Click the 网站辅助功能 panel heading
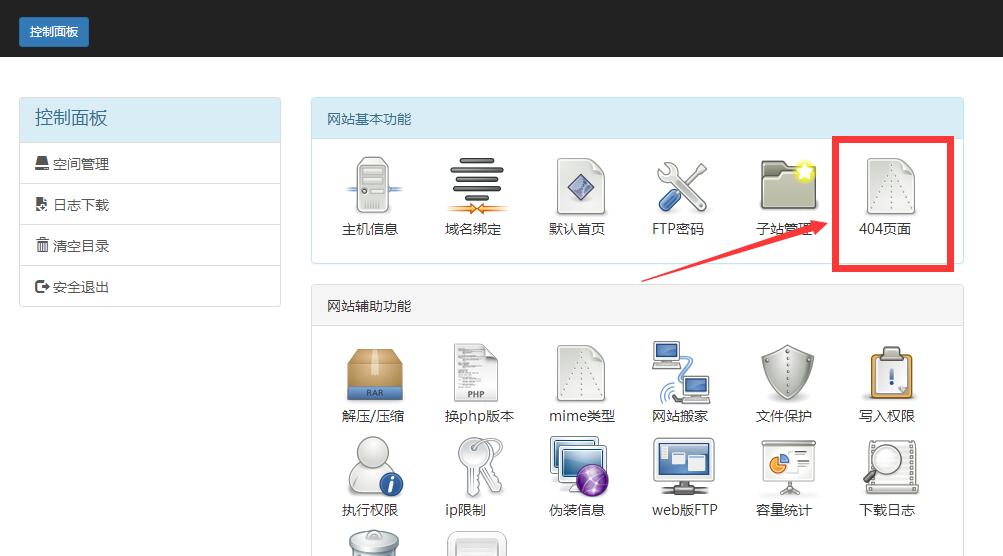 tap(369, 306)
